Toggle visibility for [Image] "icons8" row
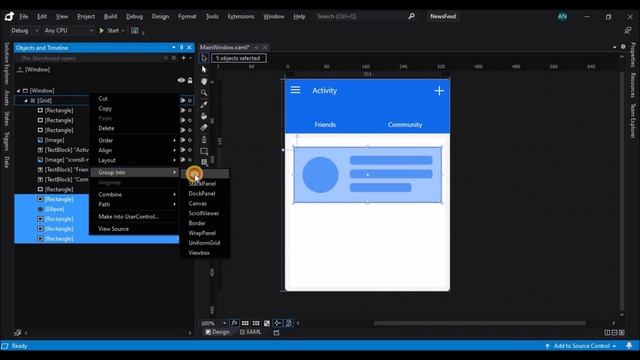The image size is (640, 360). click(x=182, y=160)
